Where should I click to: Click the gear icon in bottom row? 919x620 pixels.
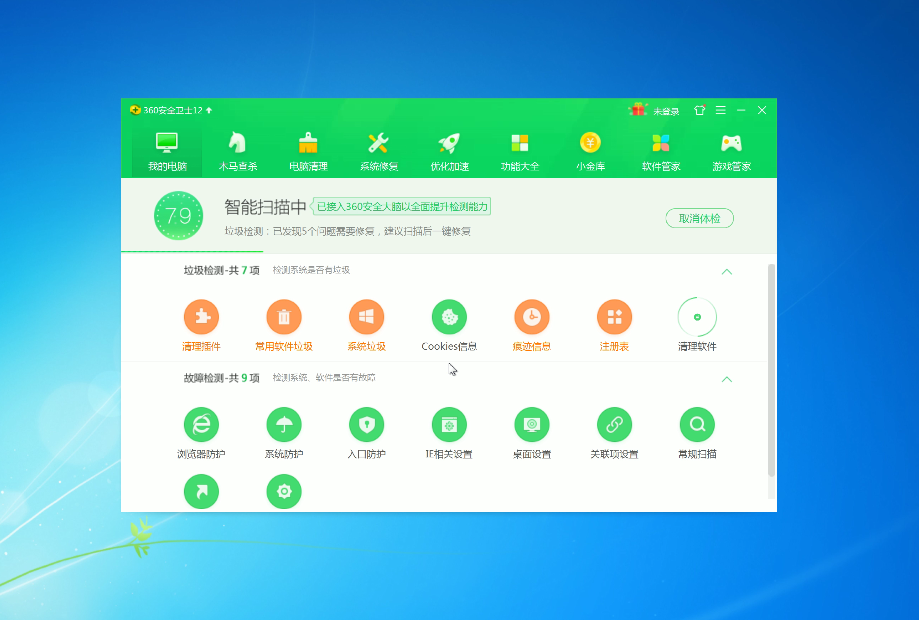pos(284,491)
